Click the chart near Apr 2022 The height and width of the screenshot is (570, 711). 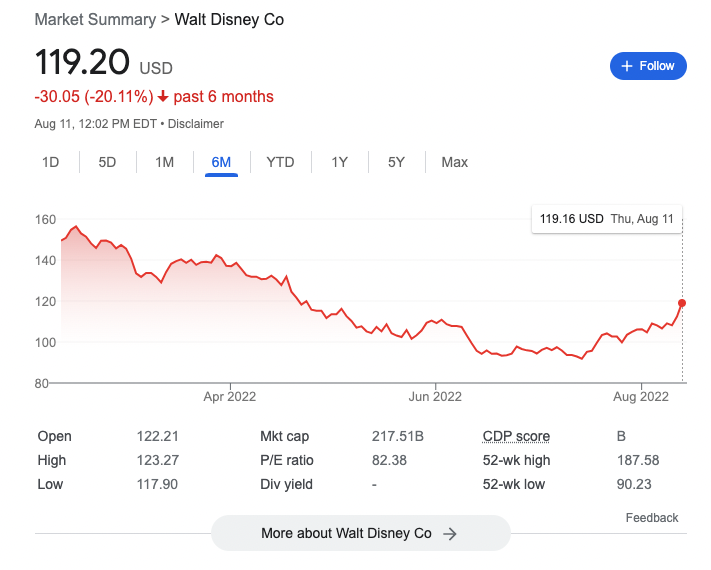coord(230,264)
